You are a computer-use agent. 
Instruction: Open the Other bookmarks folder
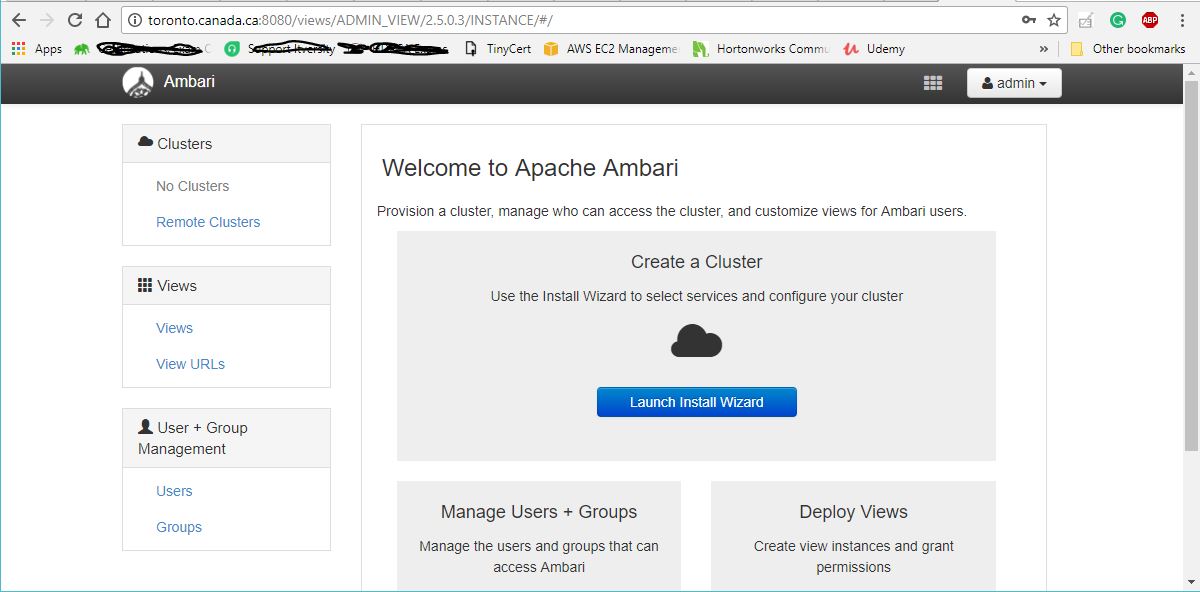(x=1127, y=48)
